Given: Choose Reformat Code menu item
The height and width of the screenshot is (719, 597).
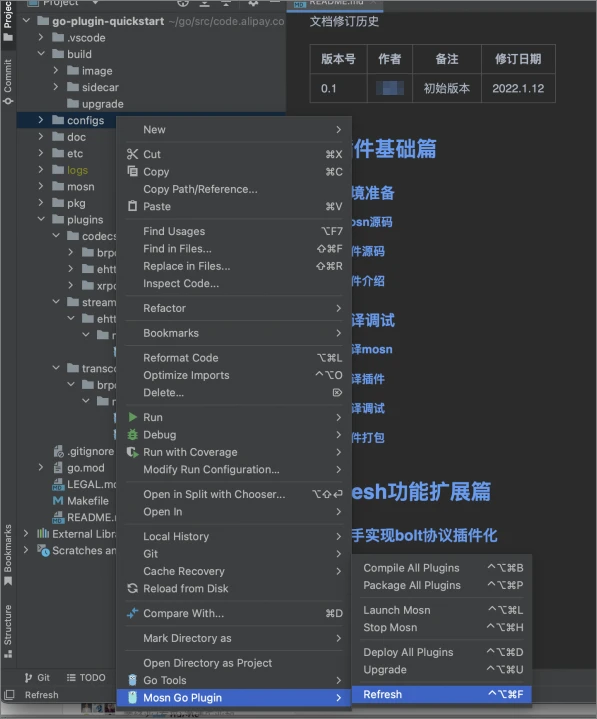Looking at the screenshot, I should click(x=234, y=358).
